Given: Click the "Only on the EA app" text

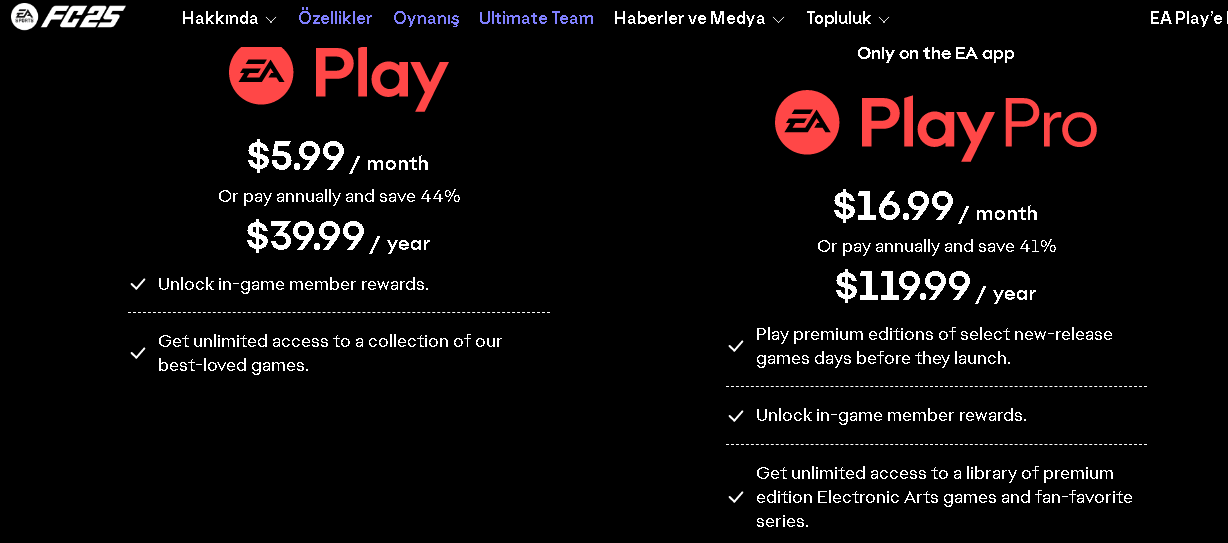Looking at the screenshot, I should pyautogui.click(x=935, y=54).
